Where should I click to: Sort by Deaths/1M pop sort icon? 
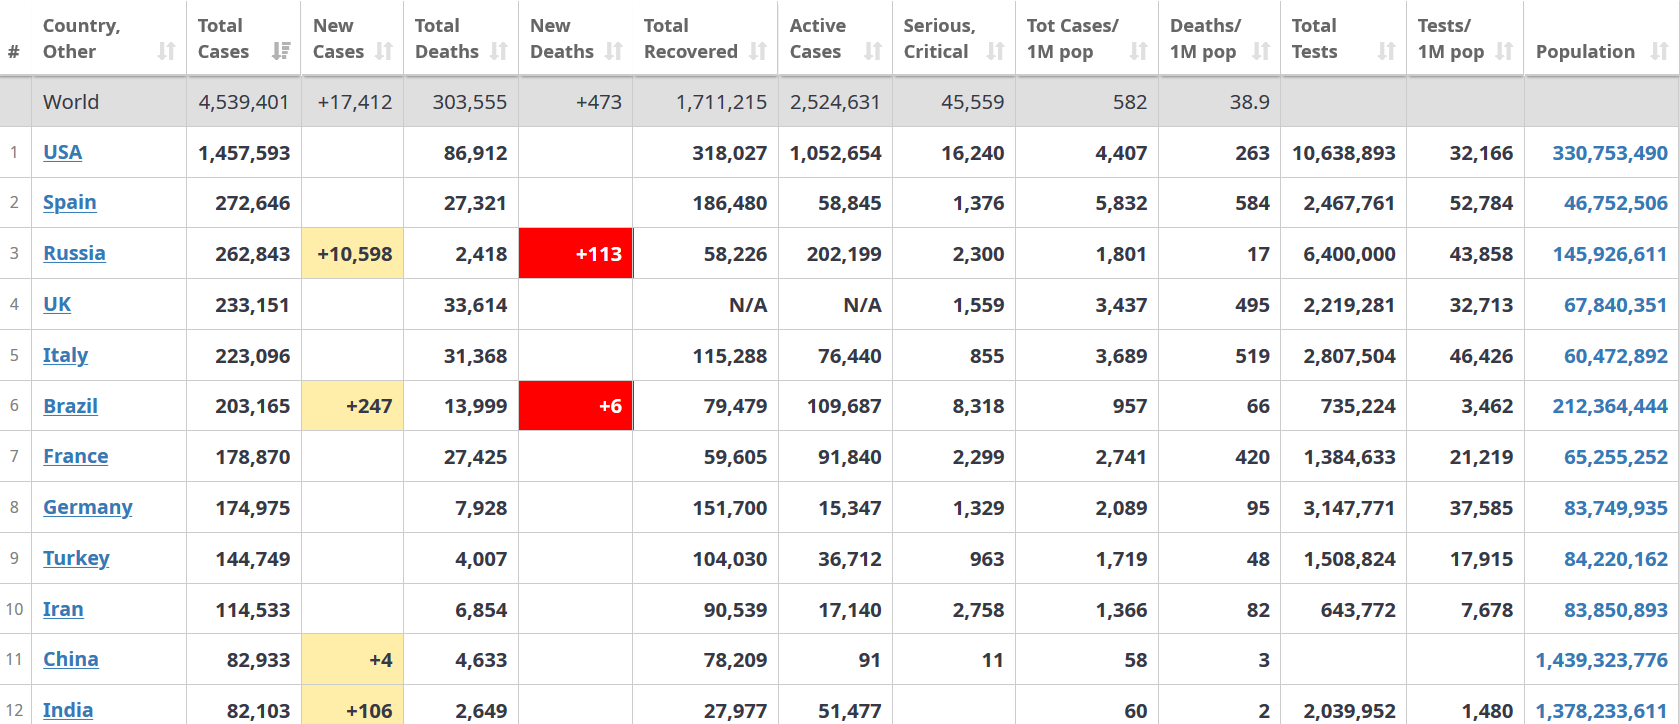(1261, 51)
